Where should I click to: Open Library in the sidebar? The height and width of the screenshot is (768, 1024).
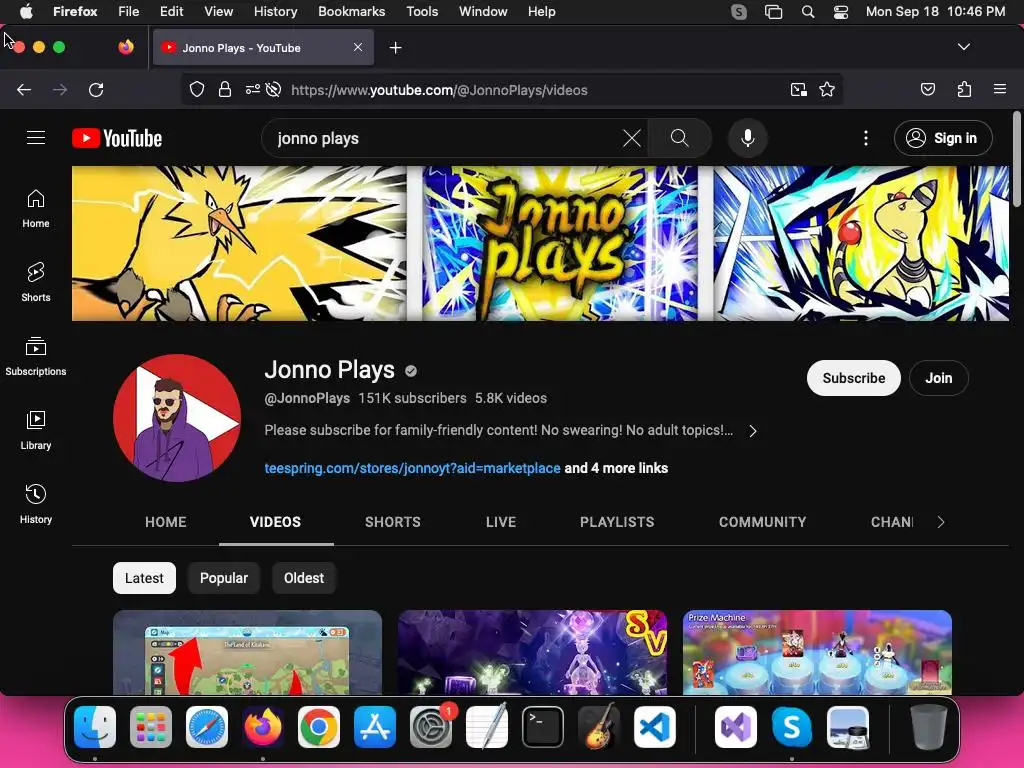click(36, 430)
